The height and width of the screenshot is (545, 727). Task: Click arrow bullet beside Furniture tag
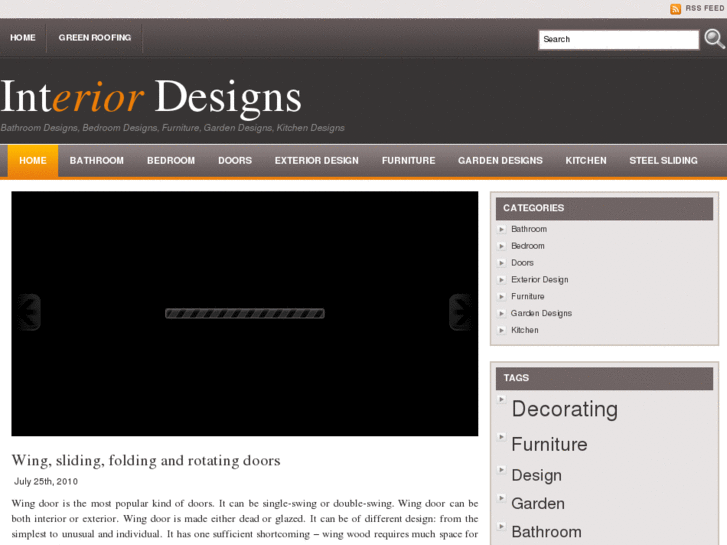pos(501,436)
